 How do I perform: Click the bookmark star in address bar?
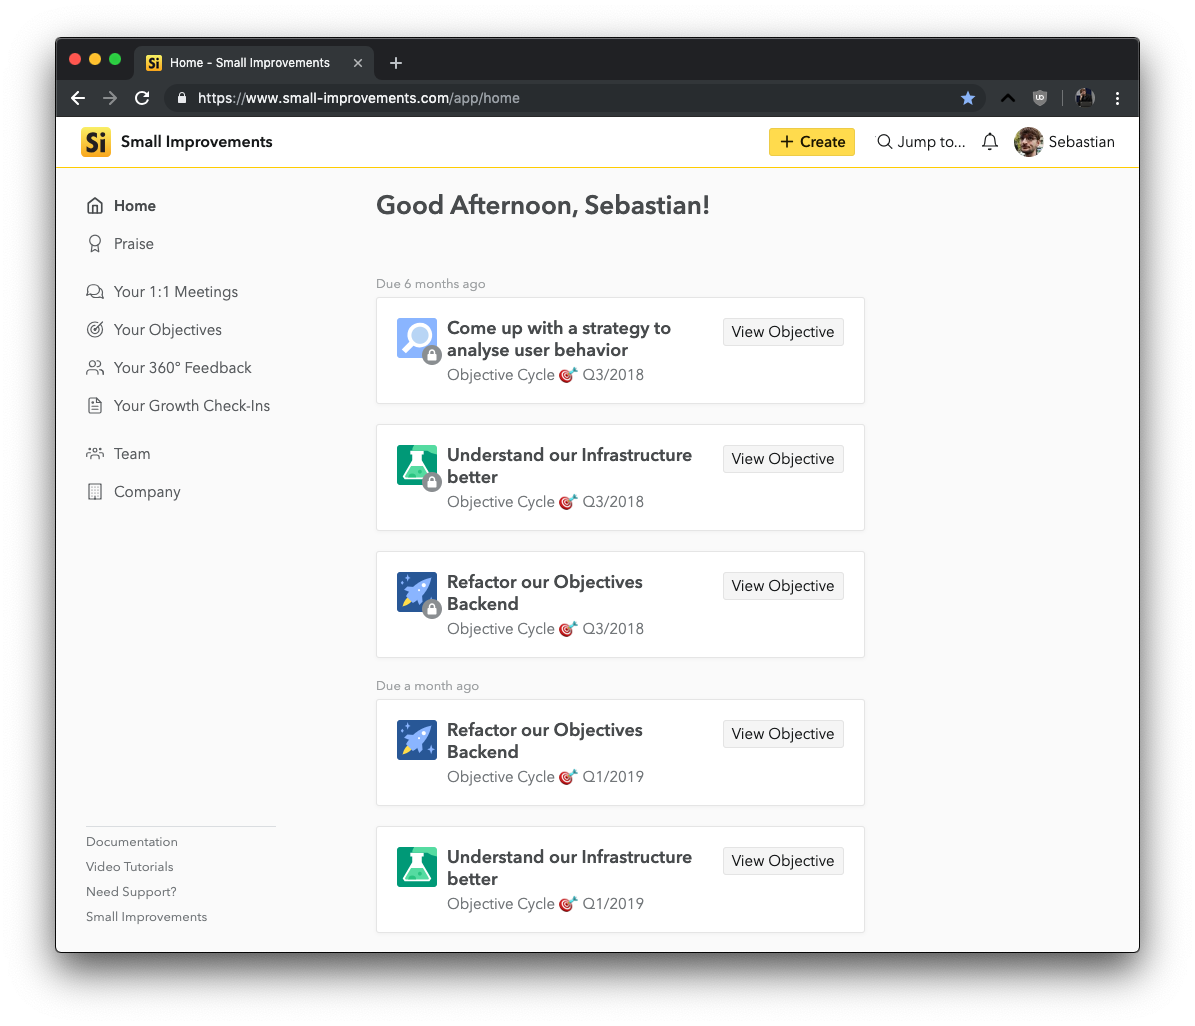pos(968,98)
